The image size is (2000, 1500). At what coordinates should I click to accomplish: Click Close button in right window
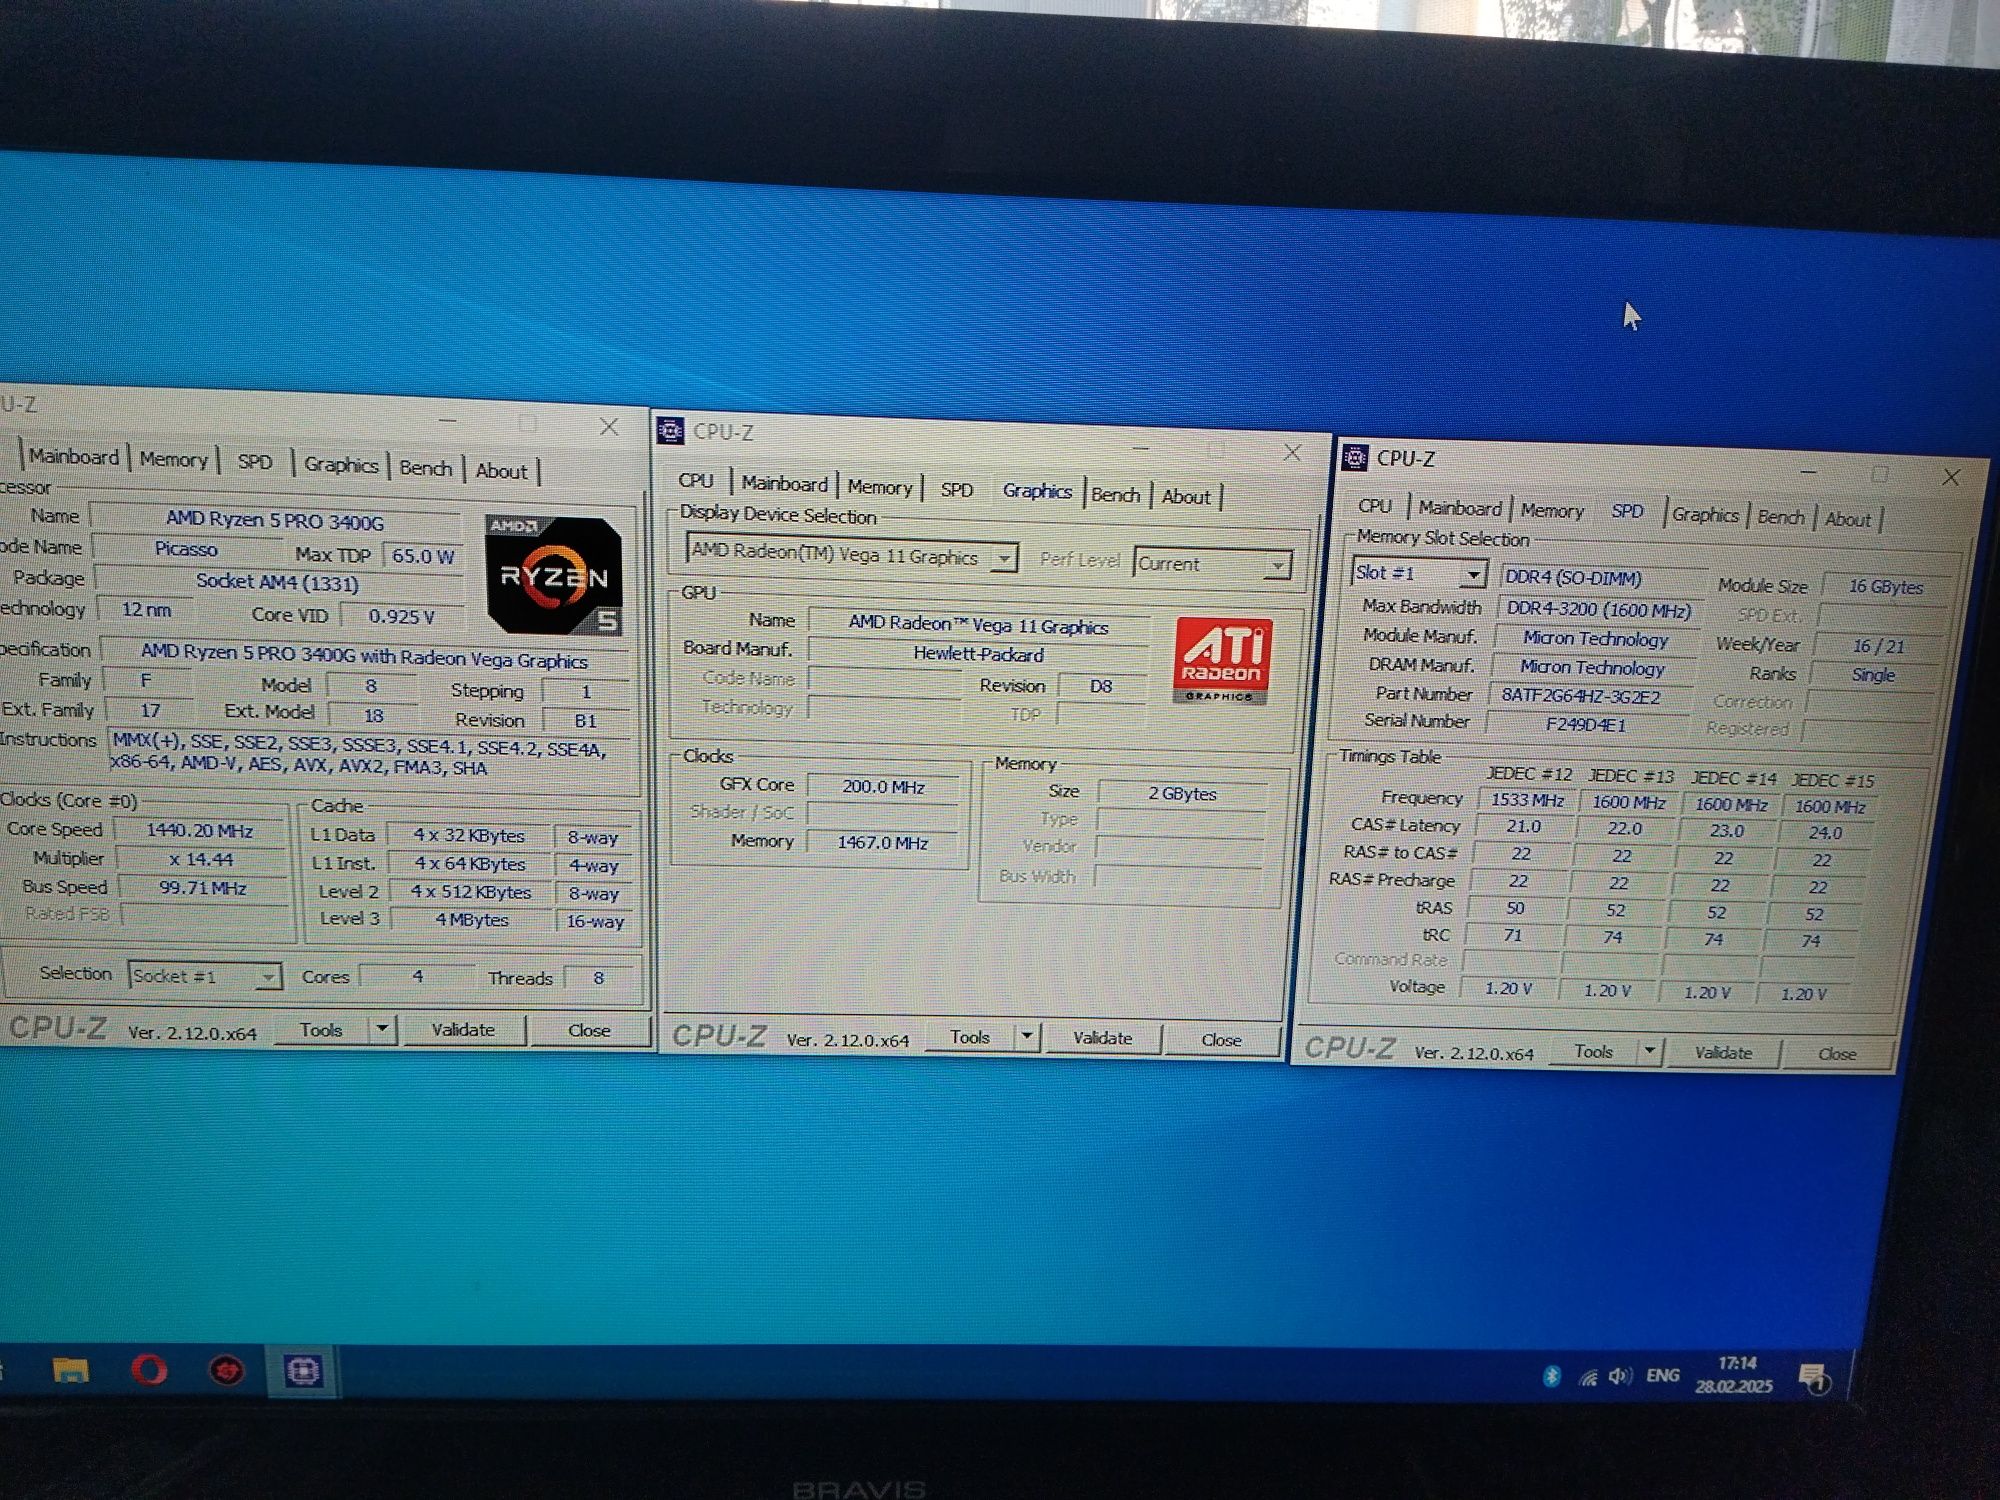(x=1837, y=1054)
